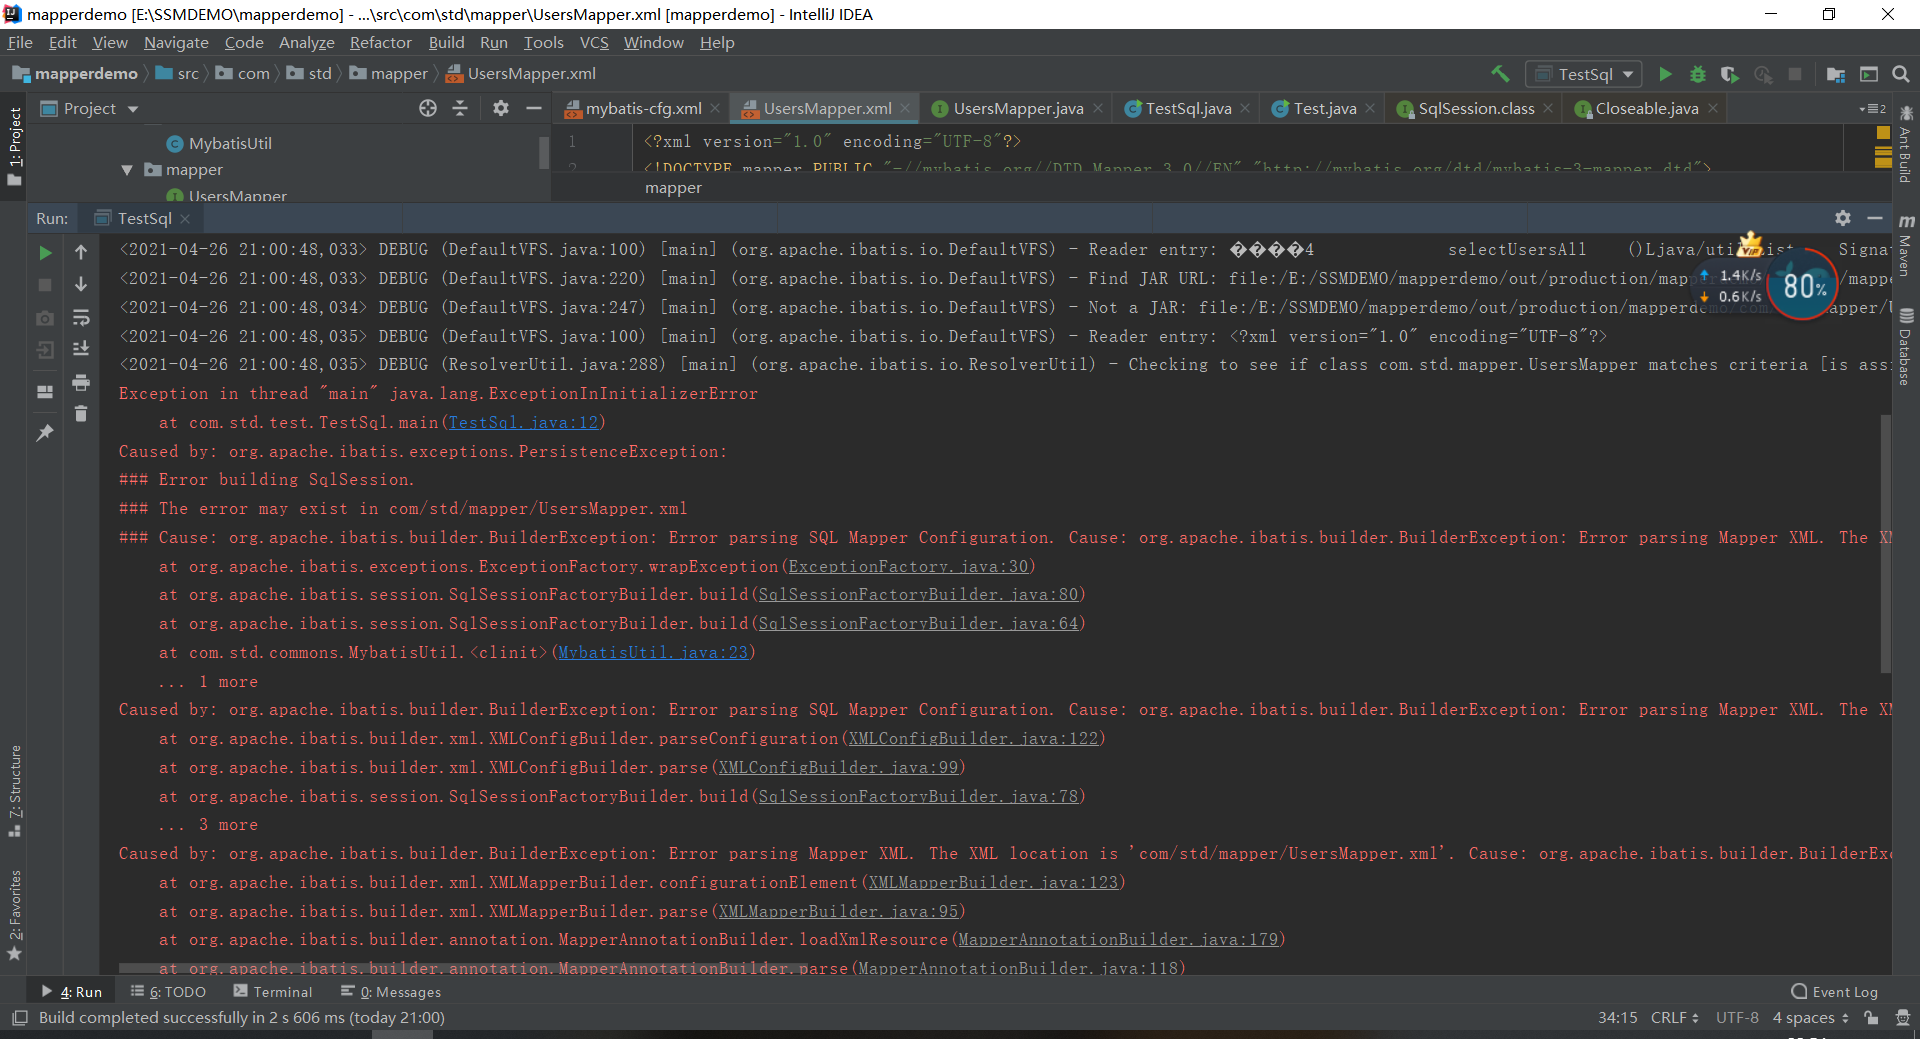Open the VCS menu

[594, 42]
